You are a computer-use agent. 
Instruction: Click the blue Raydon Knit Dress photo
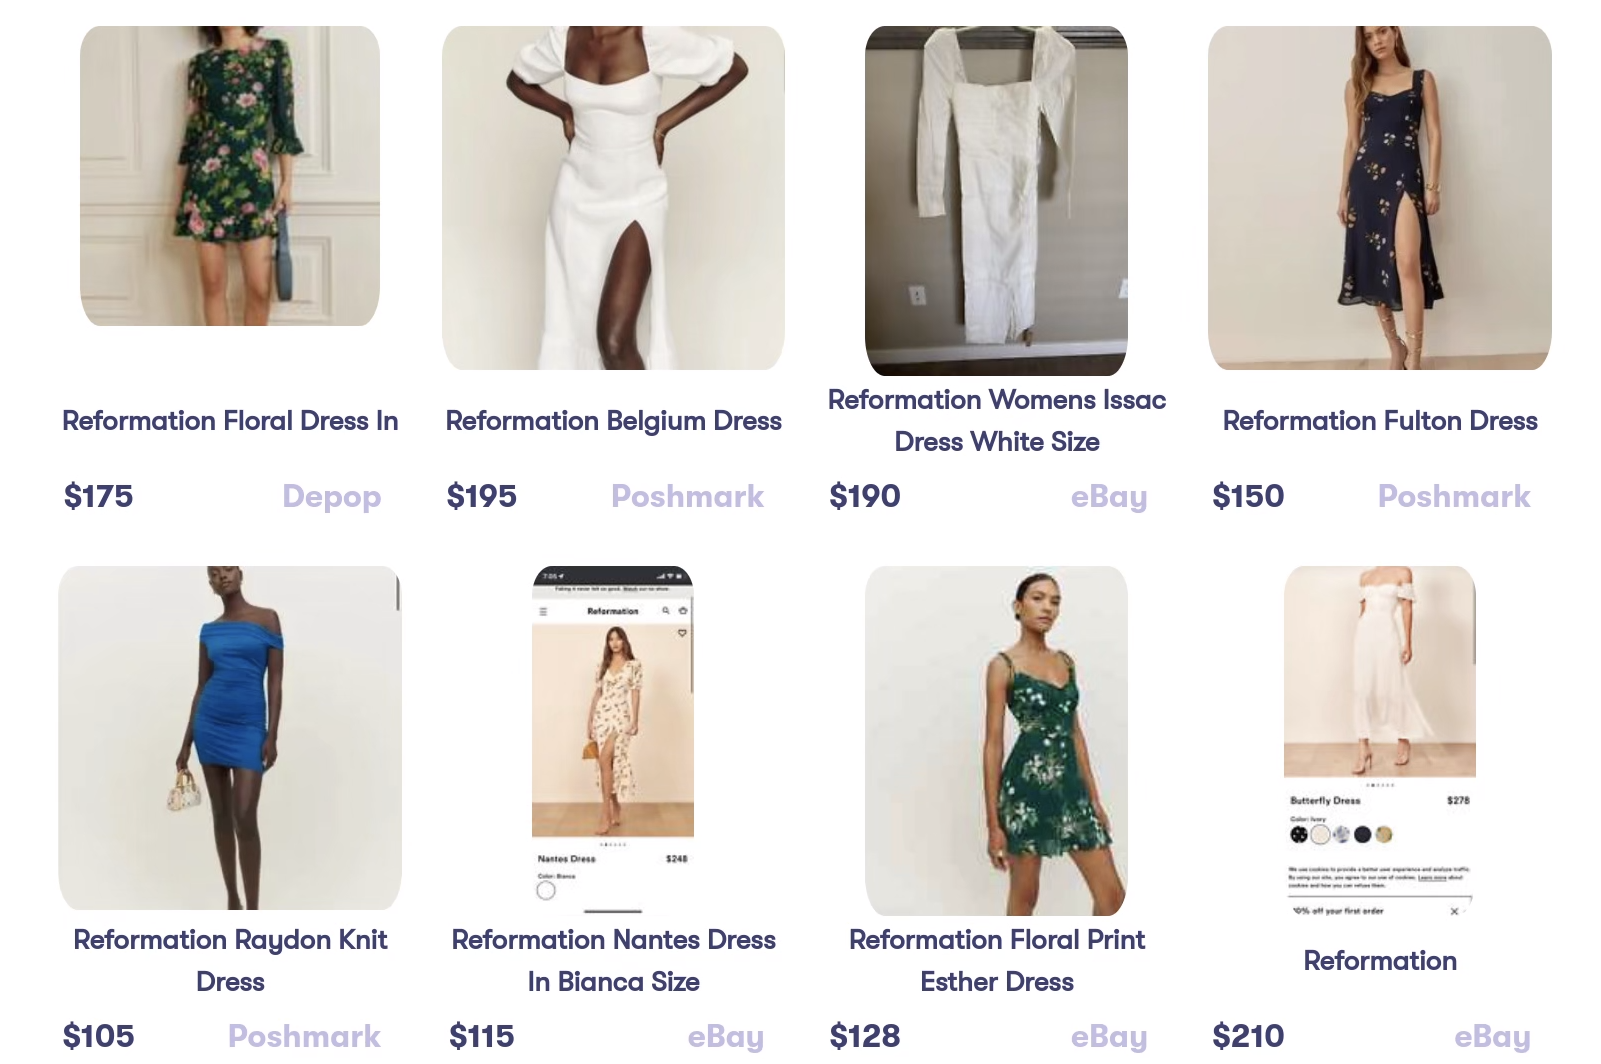tap(230, 737)
